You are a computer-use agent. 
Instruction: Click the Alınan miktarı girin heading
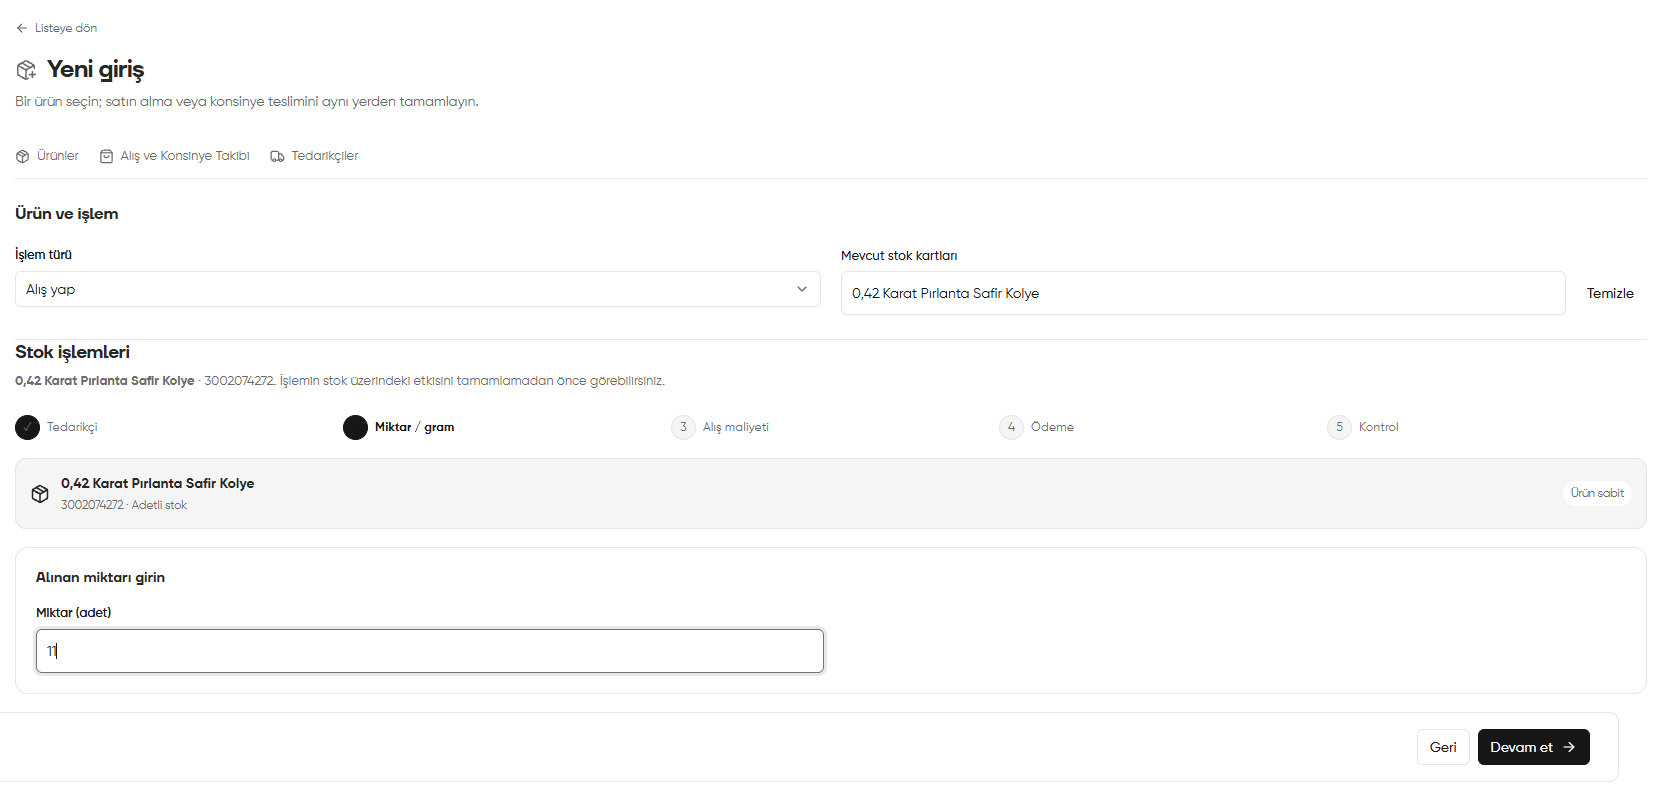100,577
